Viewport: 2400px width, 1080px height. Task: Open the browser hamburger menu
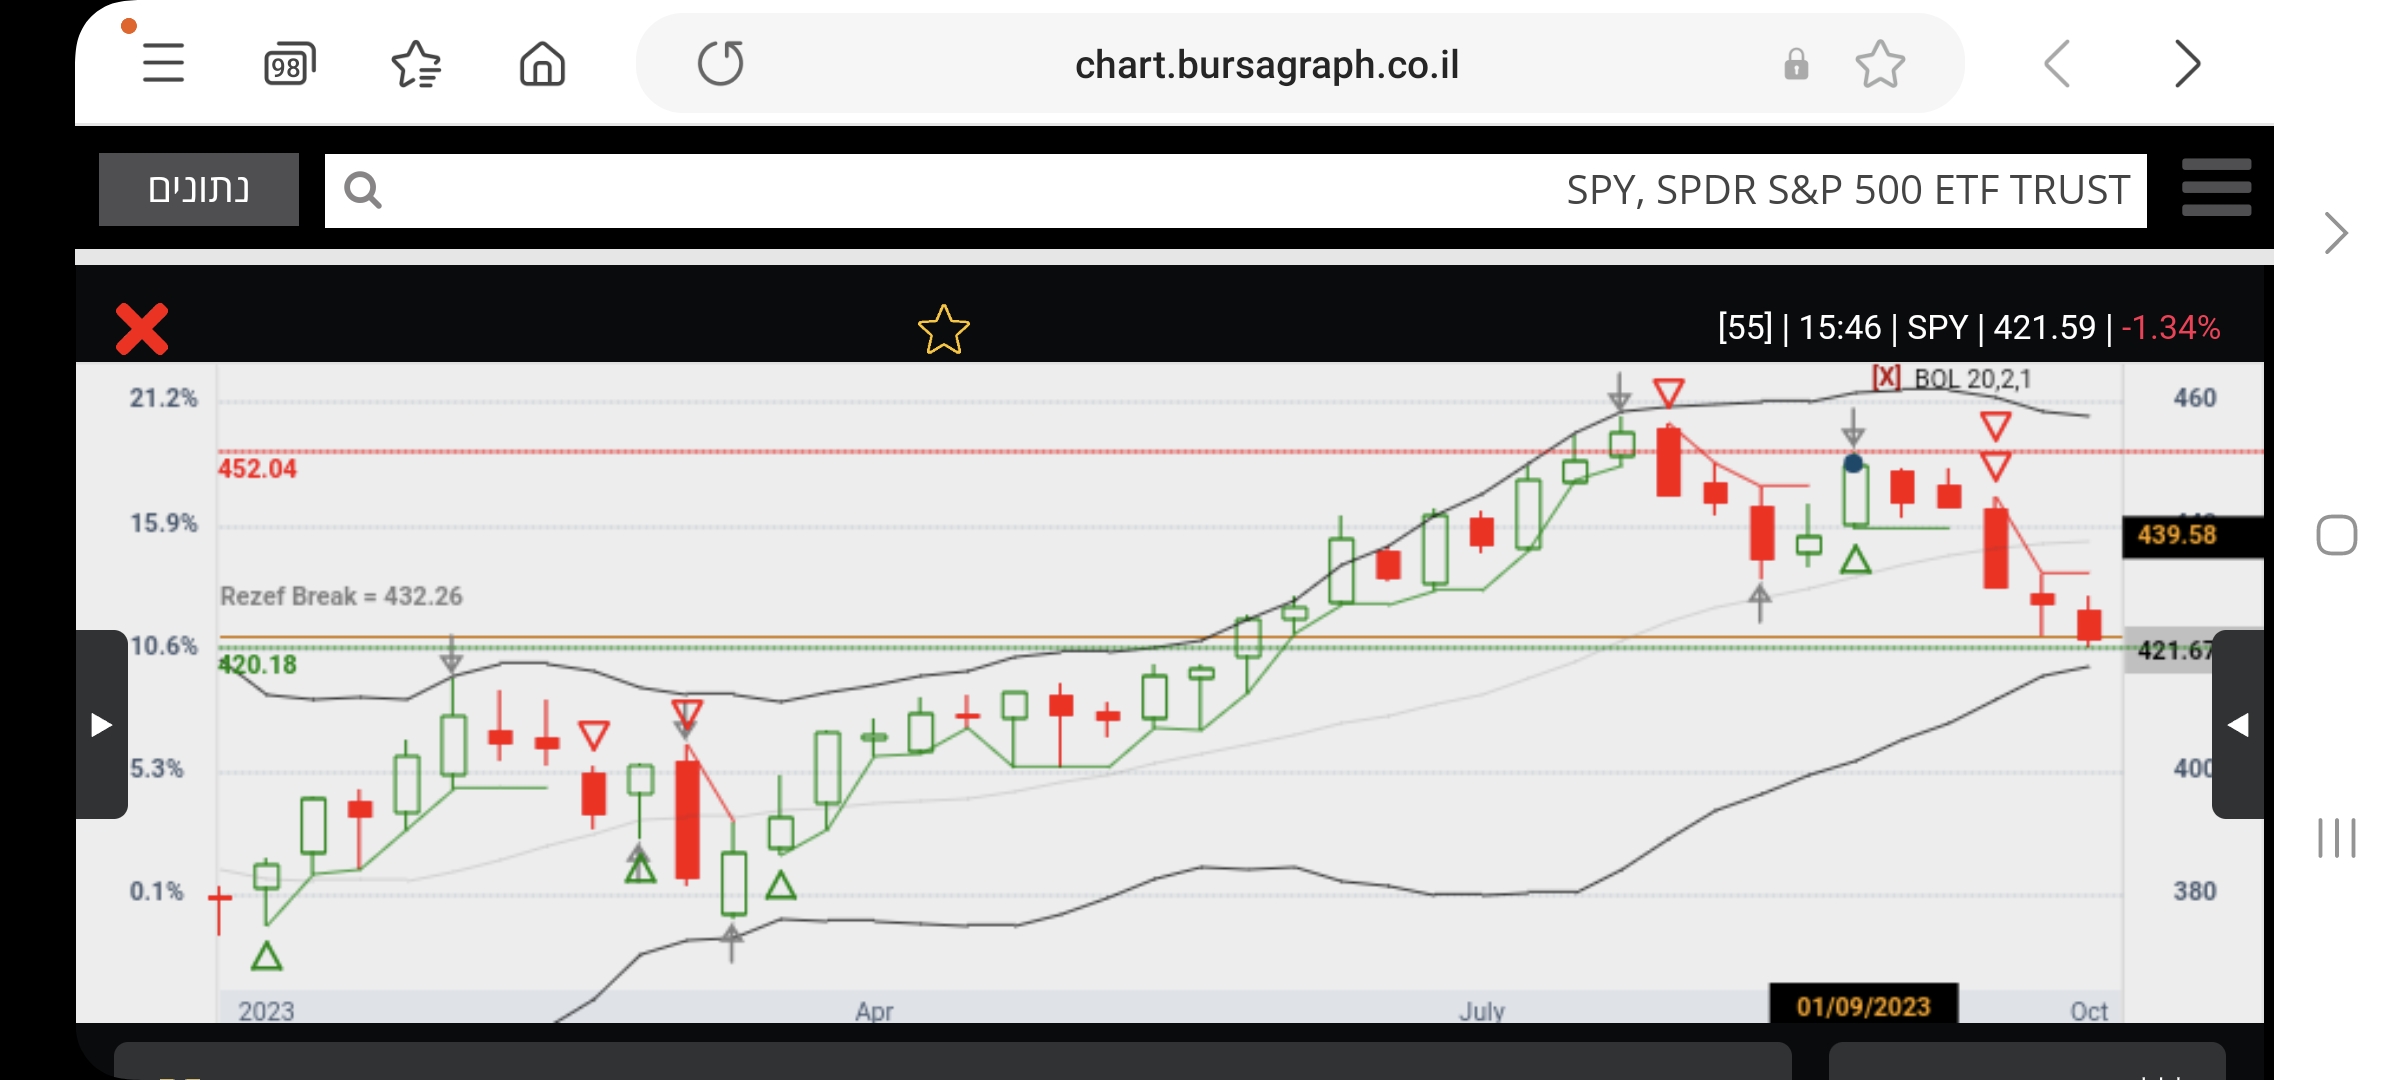(x=163, y=64)
